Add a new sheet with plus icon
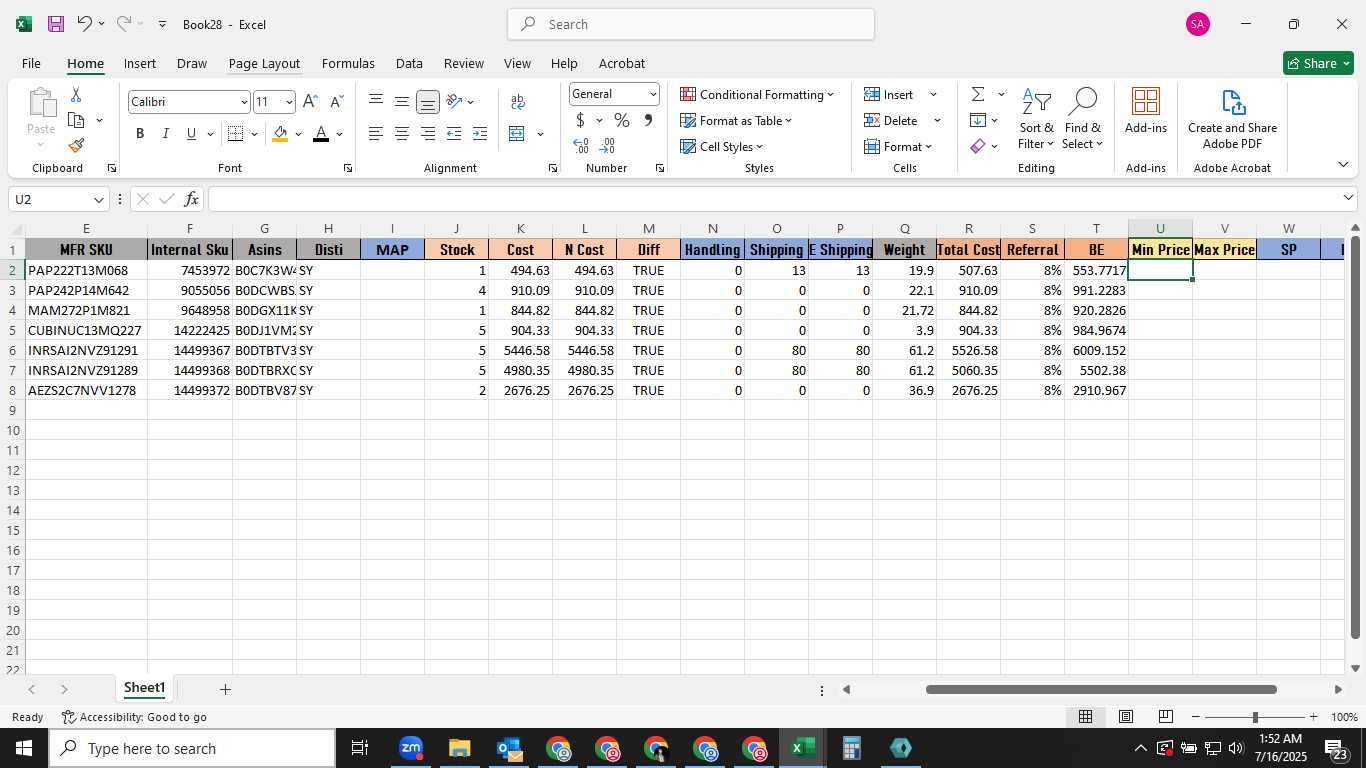Screen dimensions: 1366x768 coord(225,689)
